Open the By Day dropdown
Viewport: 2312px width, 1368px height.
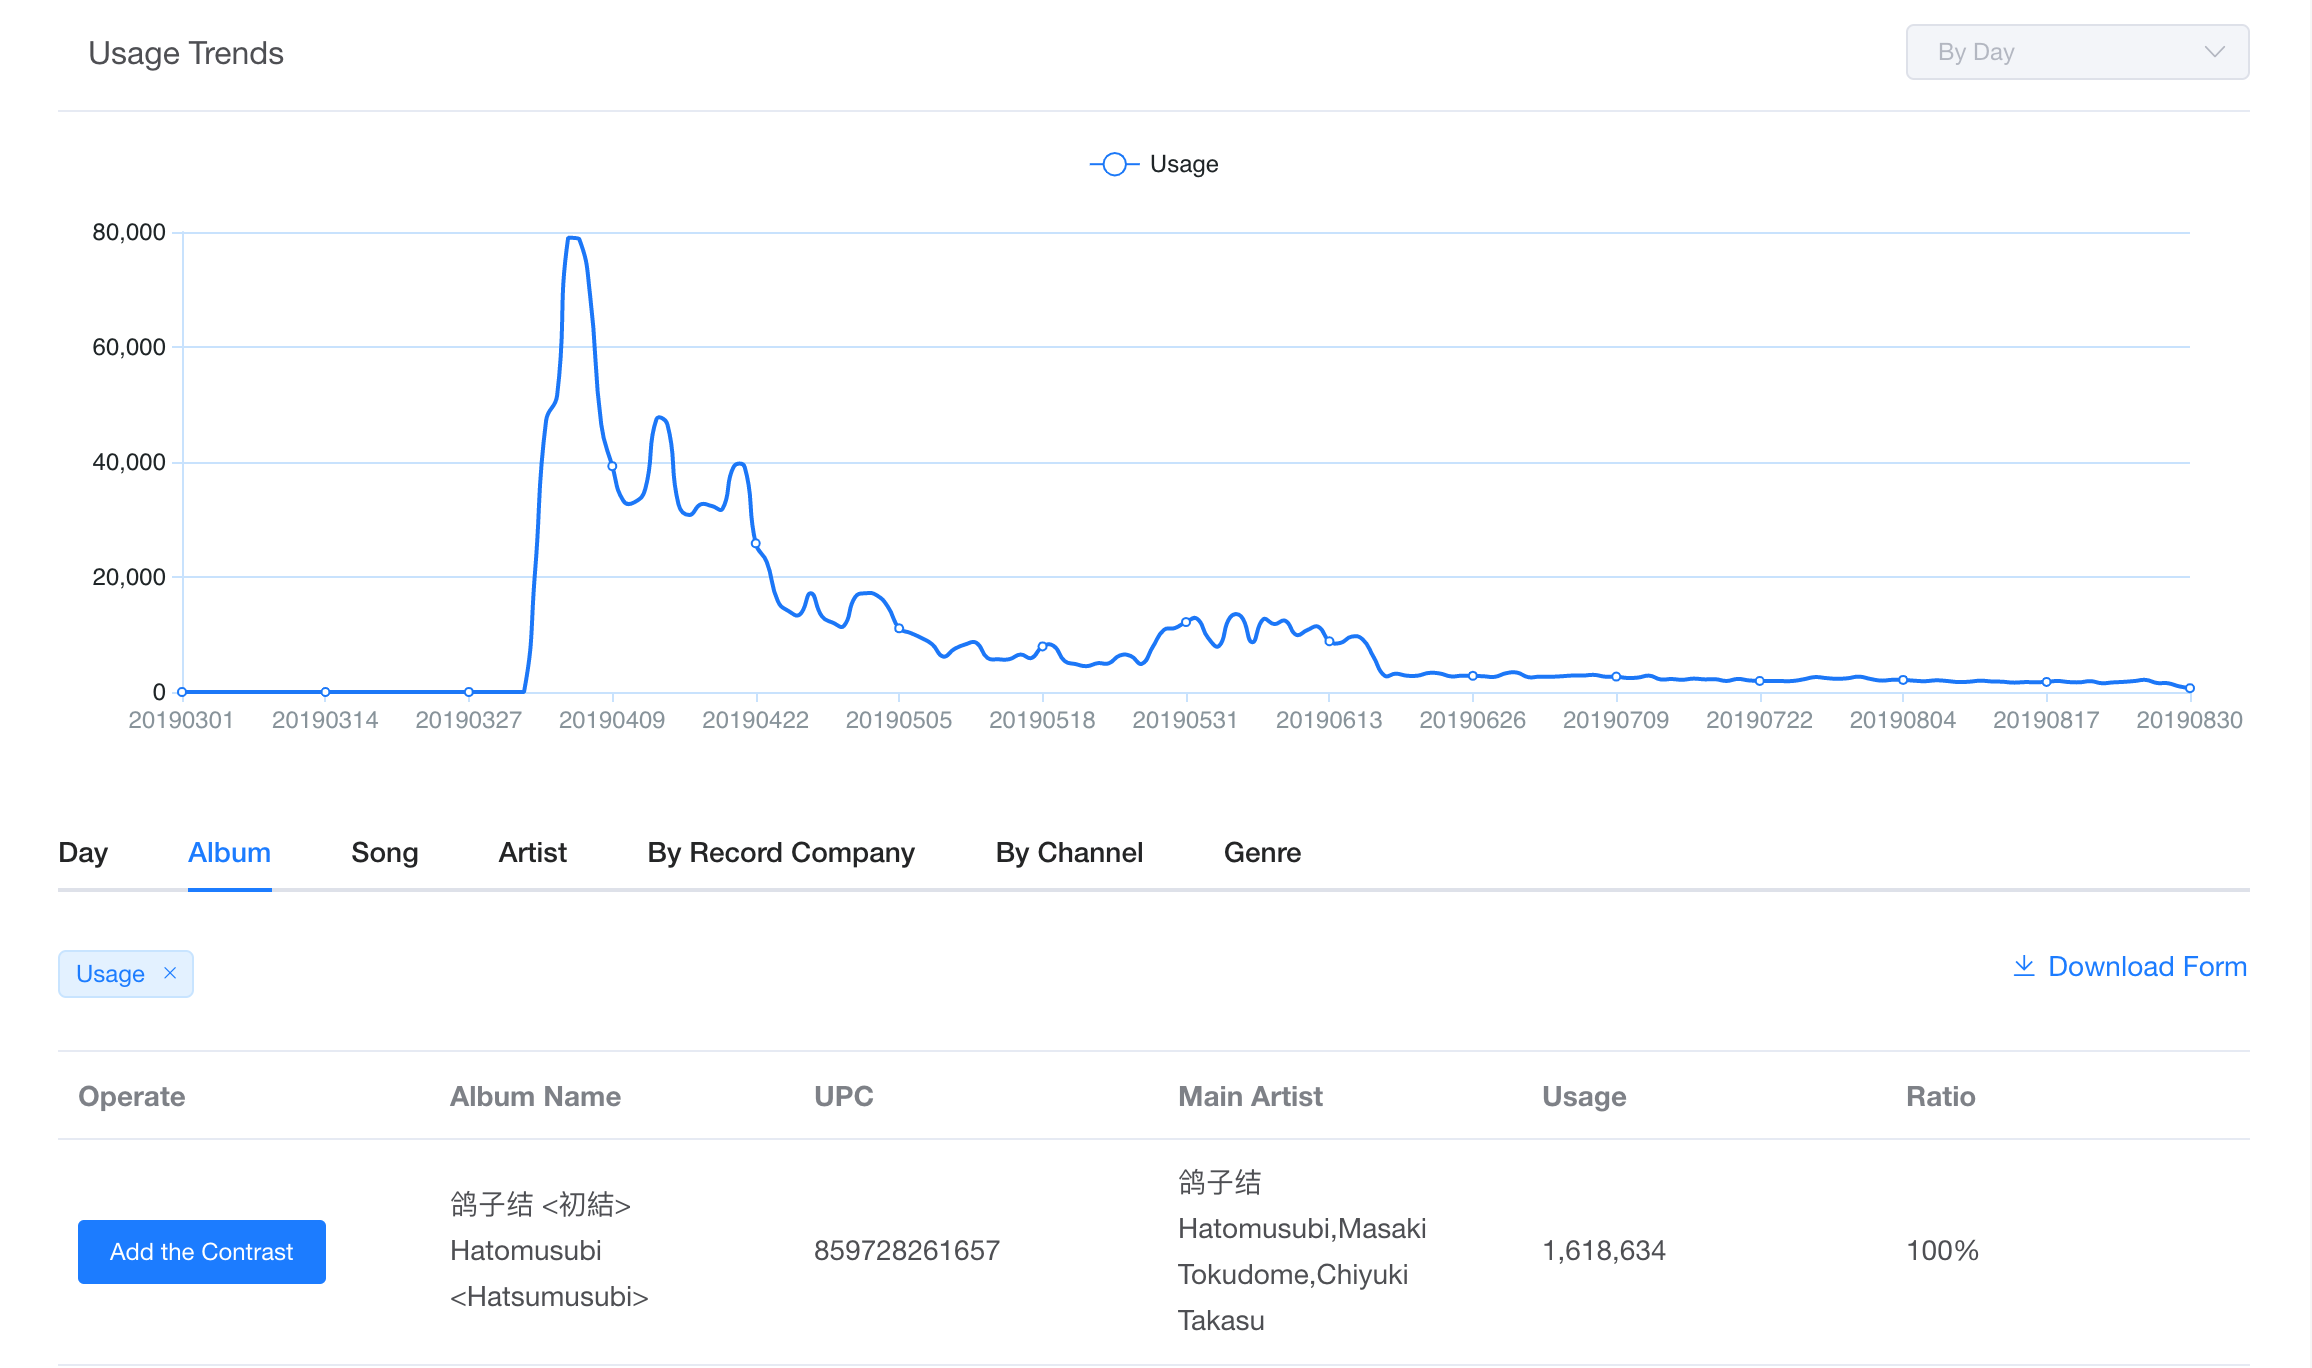tap(2077, 52)
